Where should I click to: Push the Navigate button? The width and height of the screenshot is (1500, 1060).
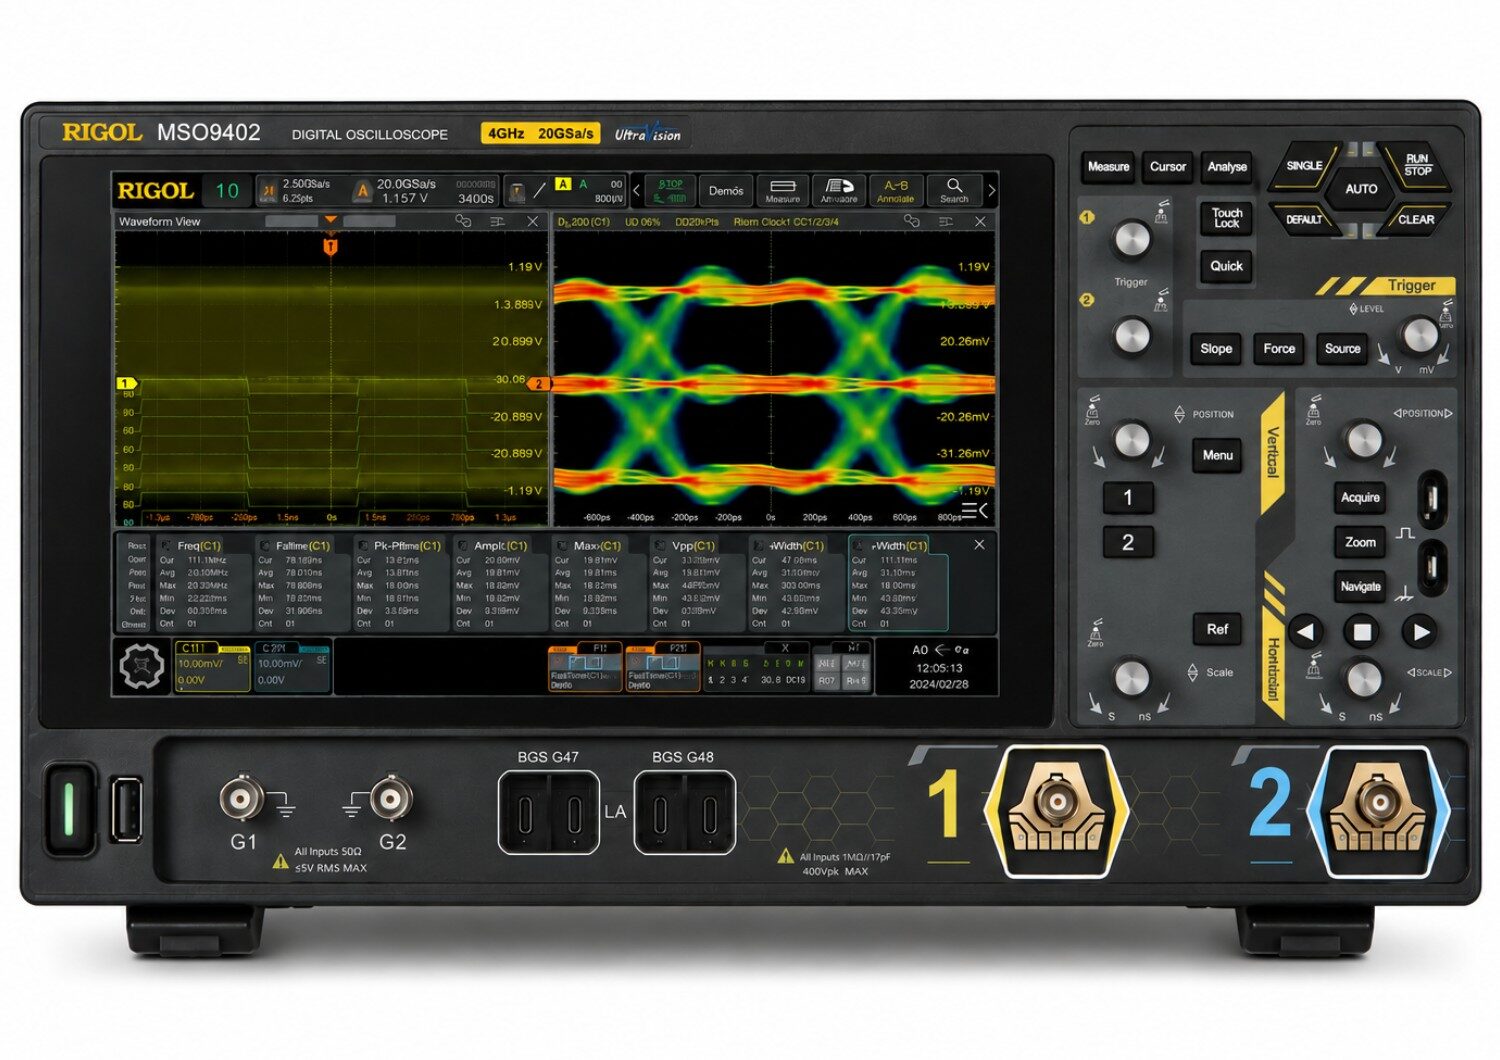1360,587
